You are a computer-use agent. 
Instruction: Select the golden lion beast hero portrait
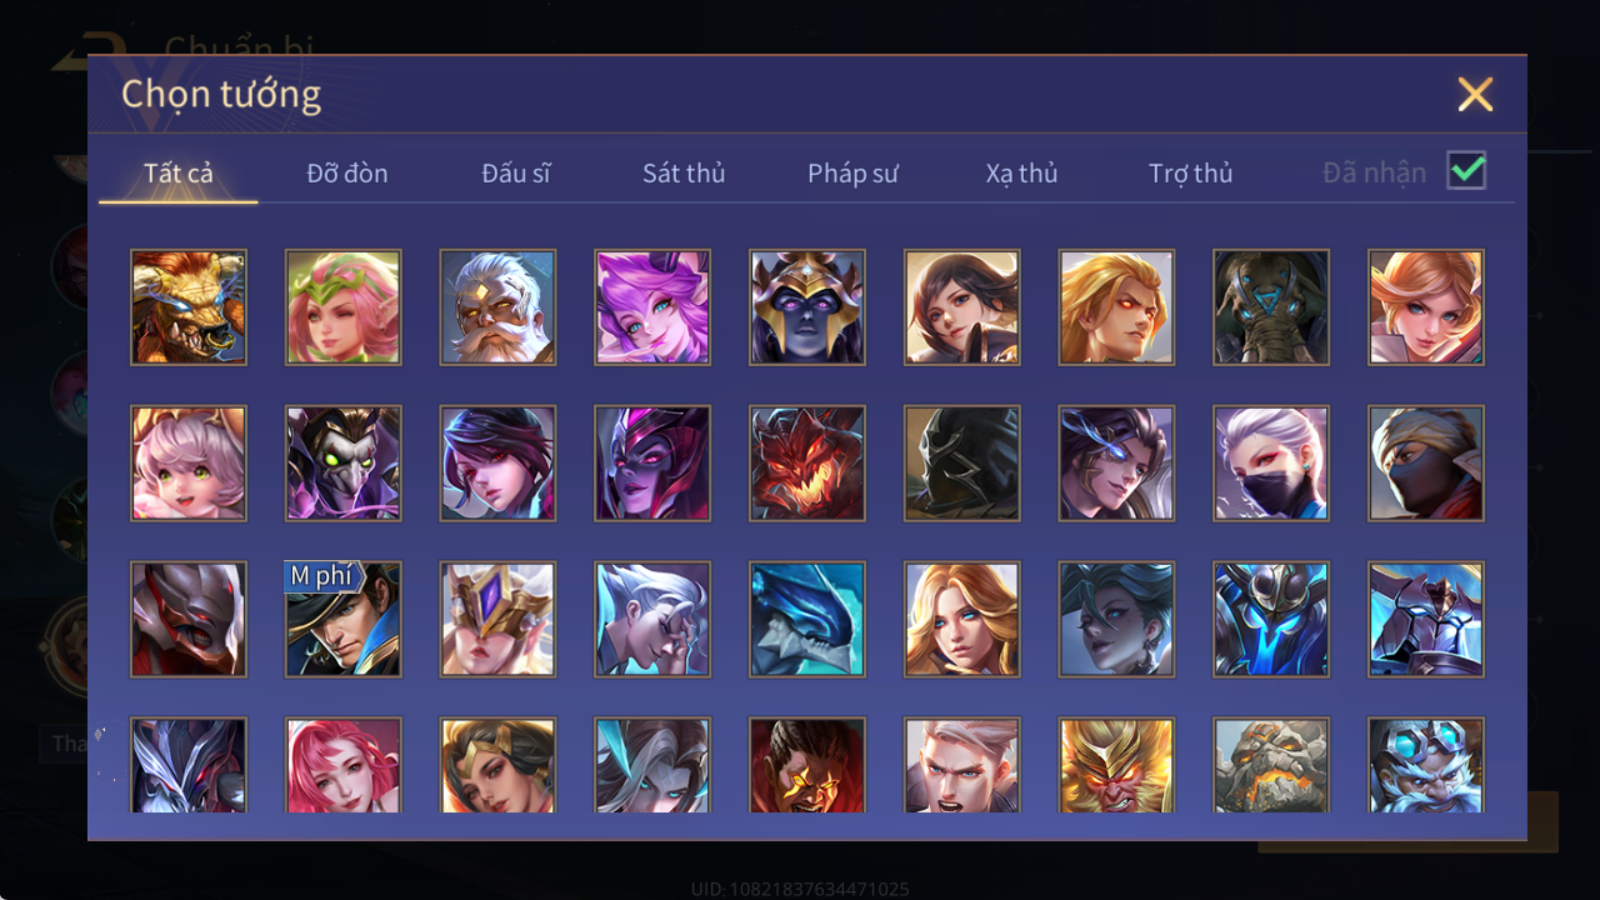[x=188, y=307]
